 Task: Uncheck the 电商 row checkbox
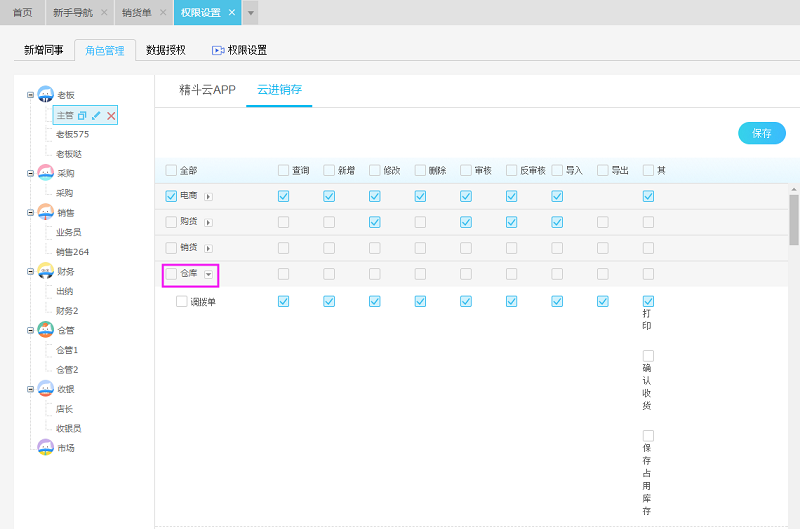[171, 196]
